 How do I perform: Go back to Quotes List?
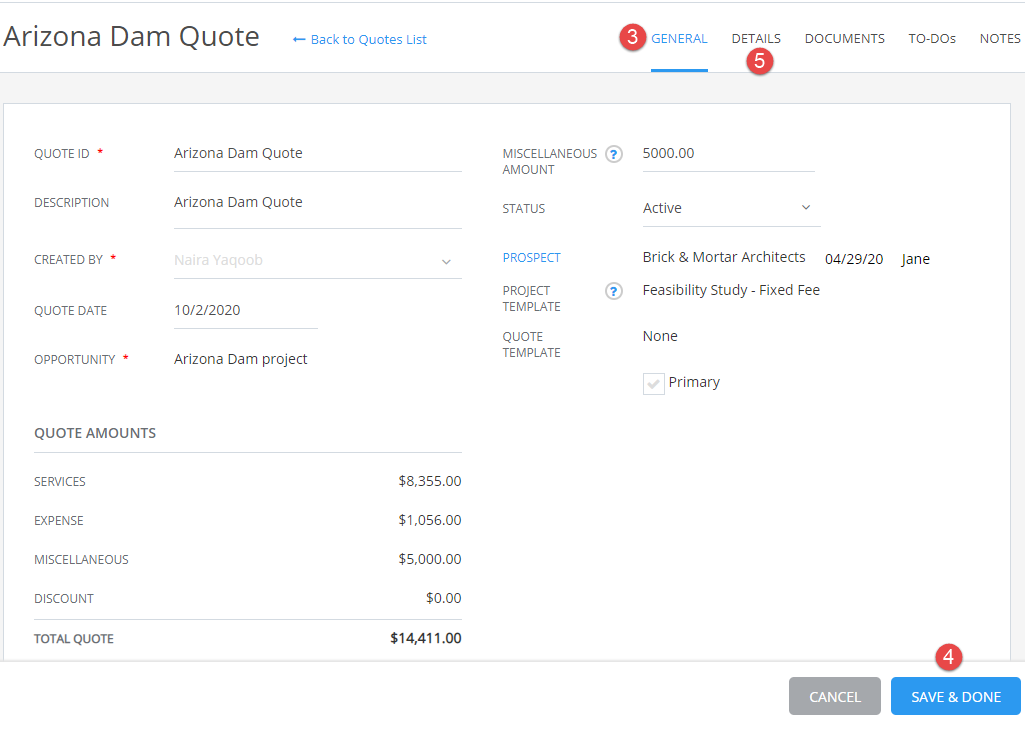[x=360, y=40]
